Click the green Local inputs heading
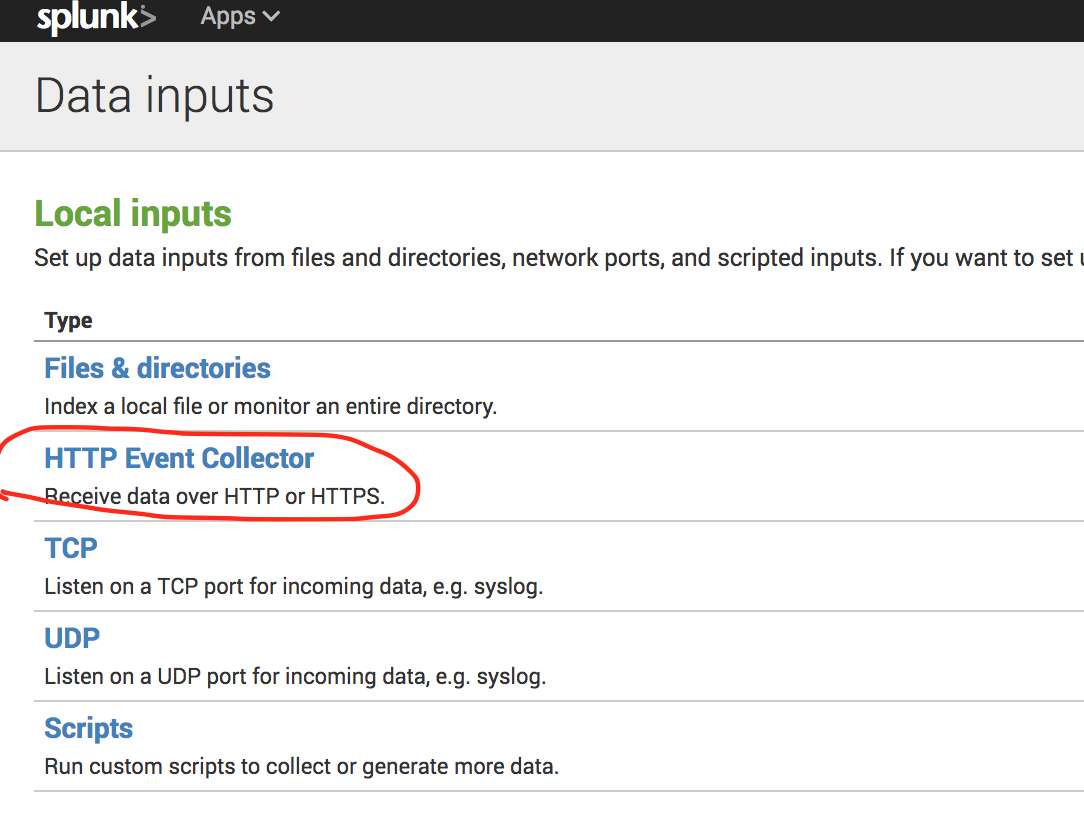The width and height of the screenshot is (1084, 828). click(133, 214)
